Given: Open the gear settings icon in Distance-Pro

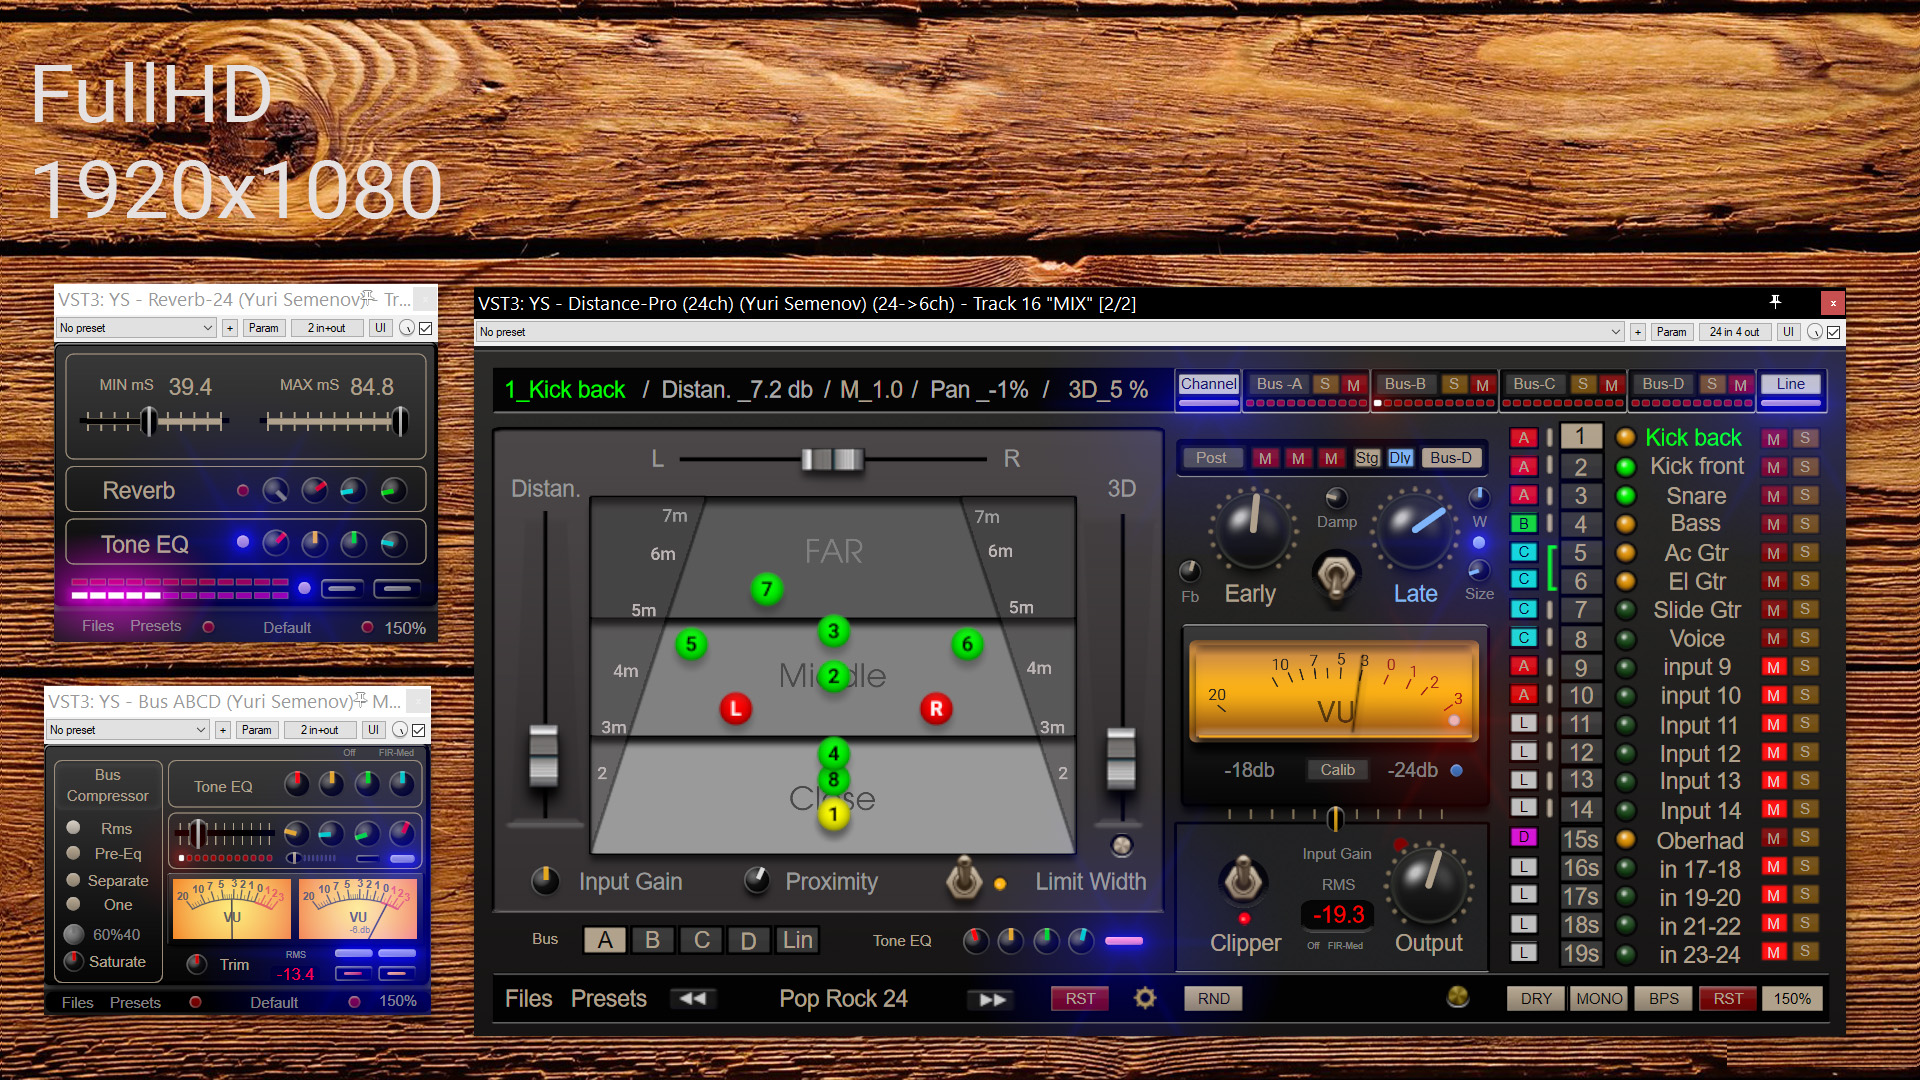Looking at the screenshot, I should [1145, 998].
